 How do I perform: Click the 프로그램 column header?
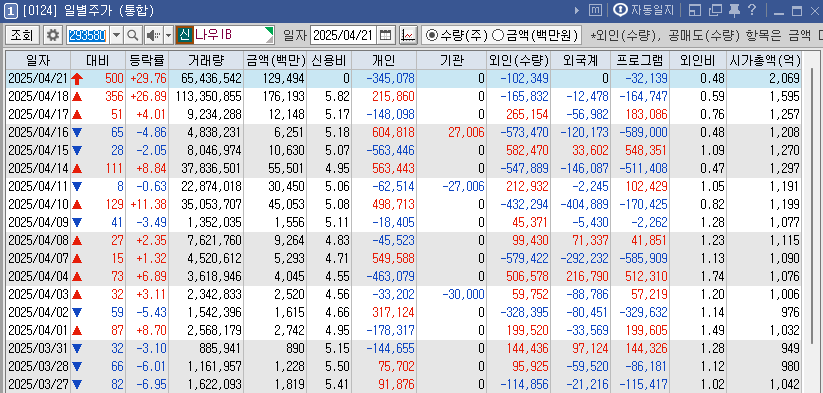click(640, 60)
